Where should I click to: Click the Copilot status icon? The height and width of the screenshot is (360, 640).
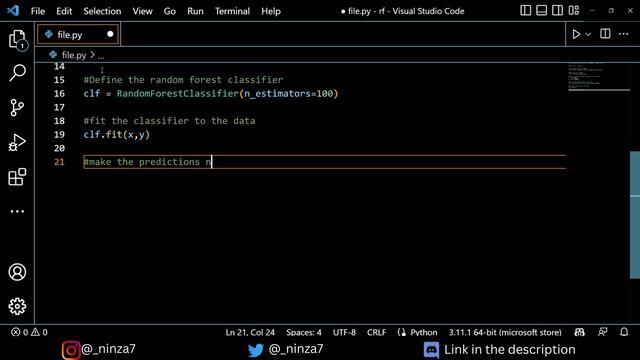tap(580, 332)
